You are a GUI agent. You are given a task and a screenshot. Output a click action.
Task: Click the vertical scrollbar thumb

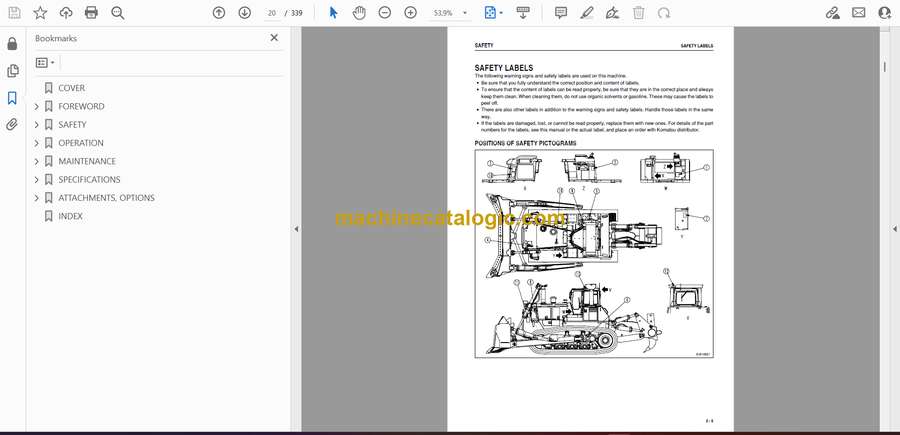click(x=884, y=66)
